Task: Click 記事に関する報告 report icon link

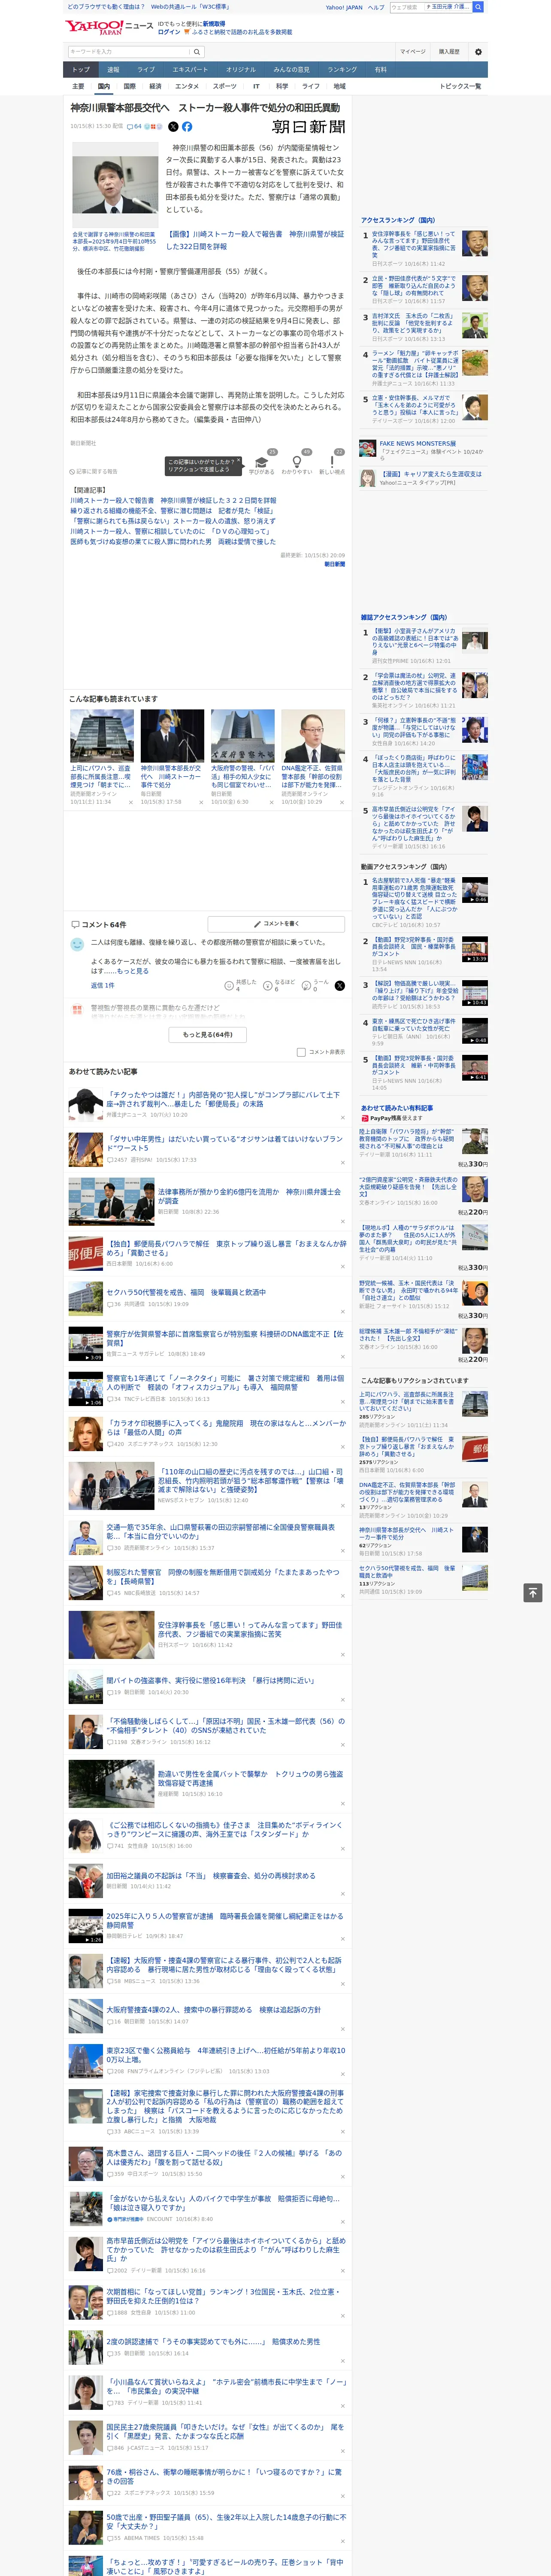Action: [x=93, y=471]
